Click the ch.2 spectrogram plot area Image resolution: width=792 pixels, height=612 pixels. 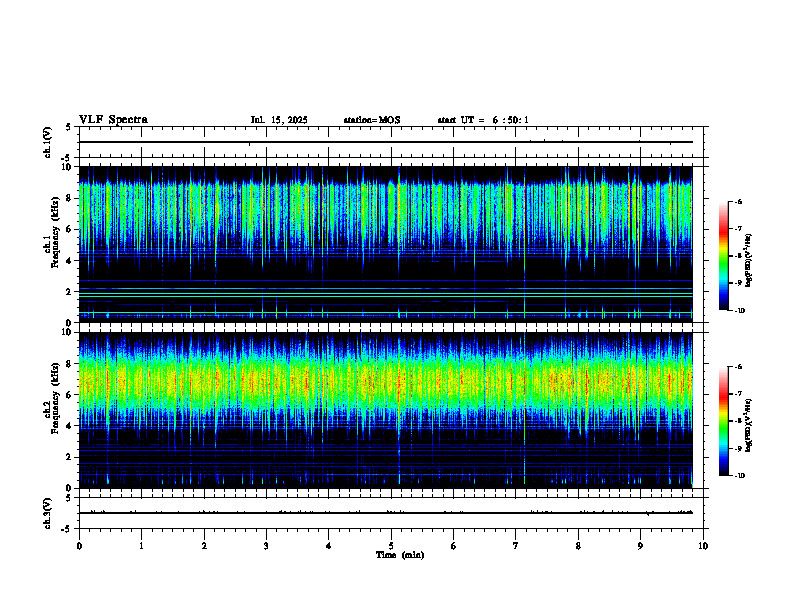pyautogui.click(x=386, y=410)
